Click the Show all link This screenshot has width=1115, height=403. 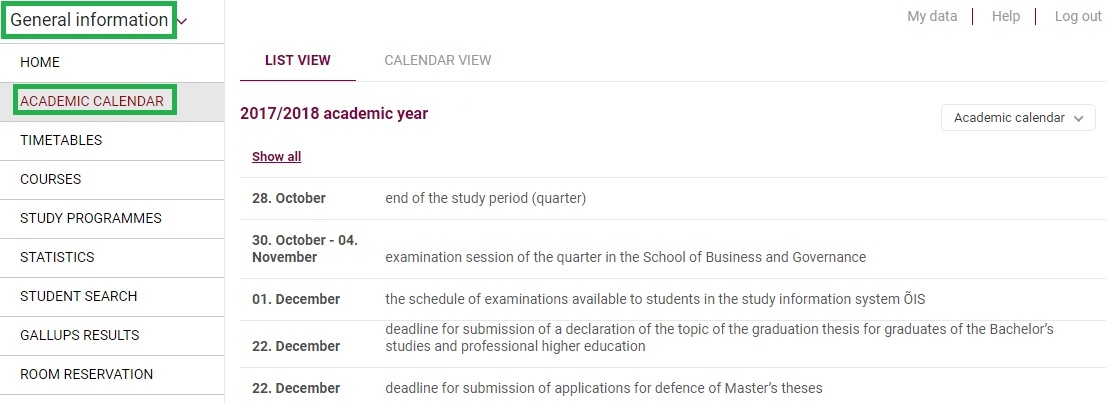coord(277,156)
